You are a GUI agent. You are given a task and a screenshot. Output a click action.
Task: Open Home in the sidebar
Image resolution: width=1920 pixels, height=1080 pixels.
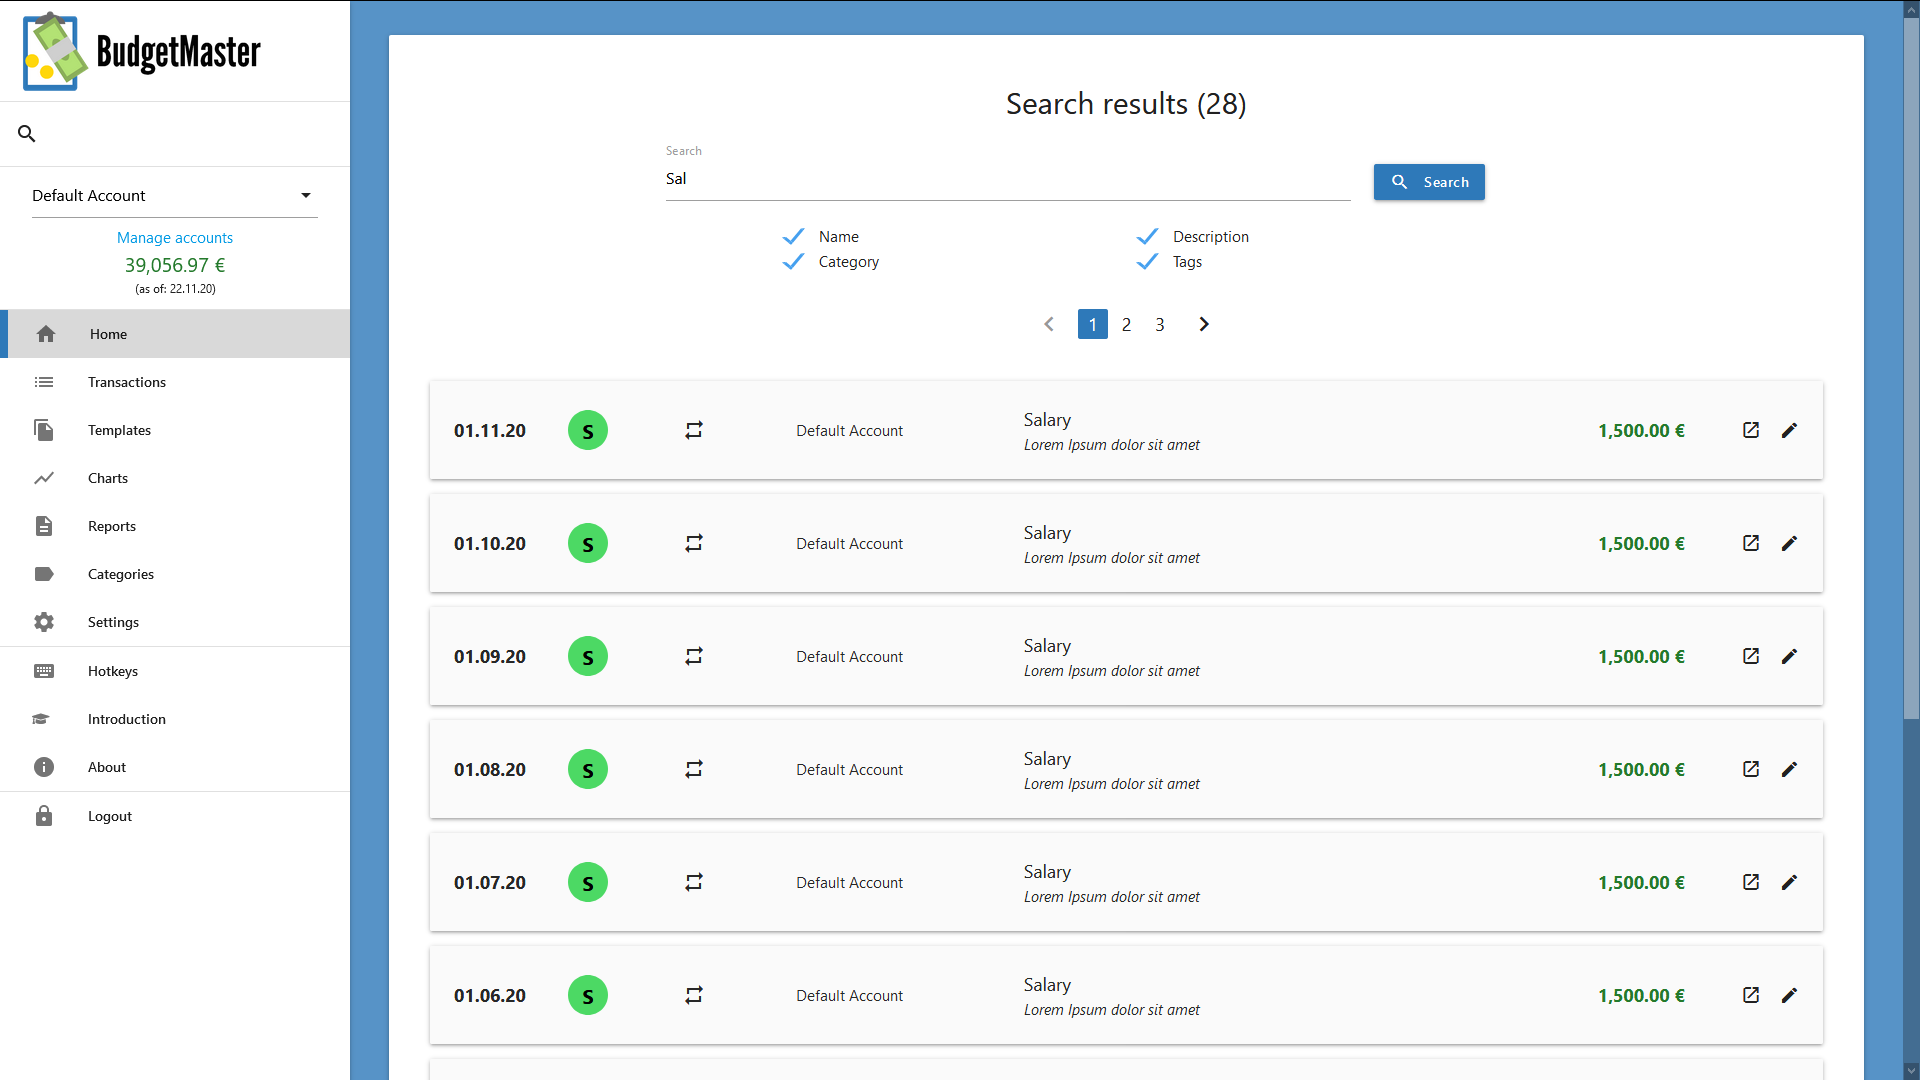[175, 334]
